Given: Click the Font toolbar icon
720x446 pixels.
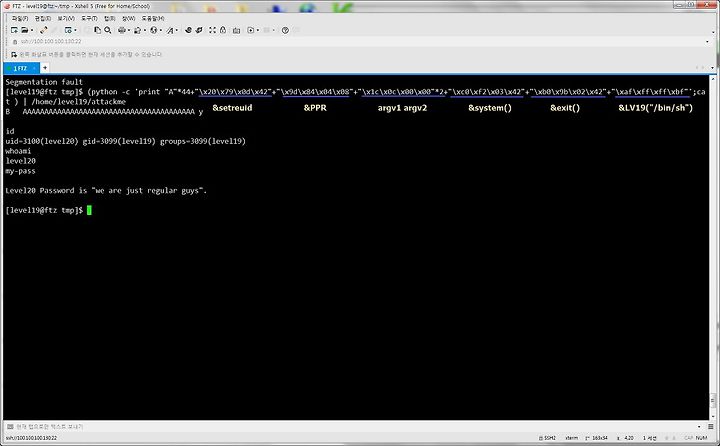Looking at the screenshot, I should [170, 30].
